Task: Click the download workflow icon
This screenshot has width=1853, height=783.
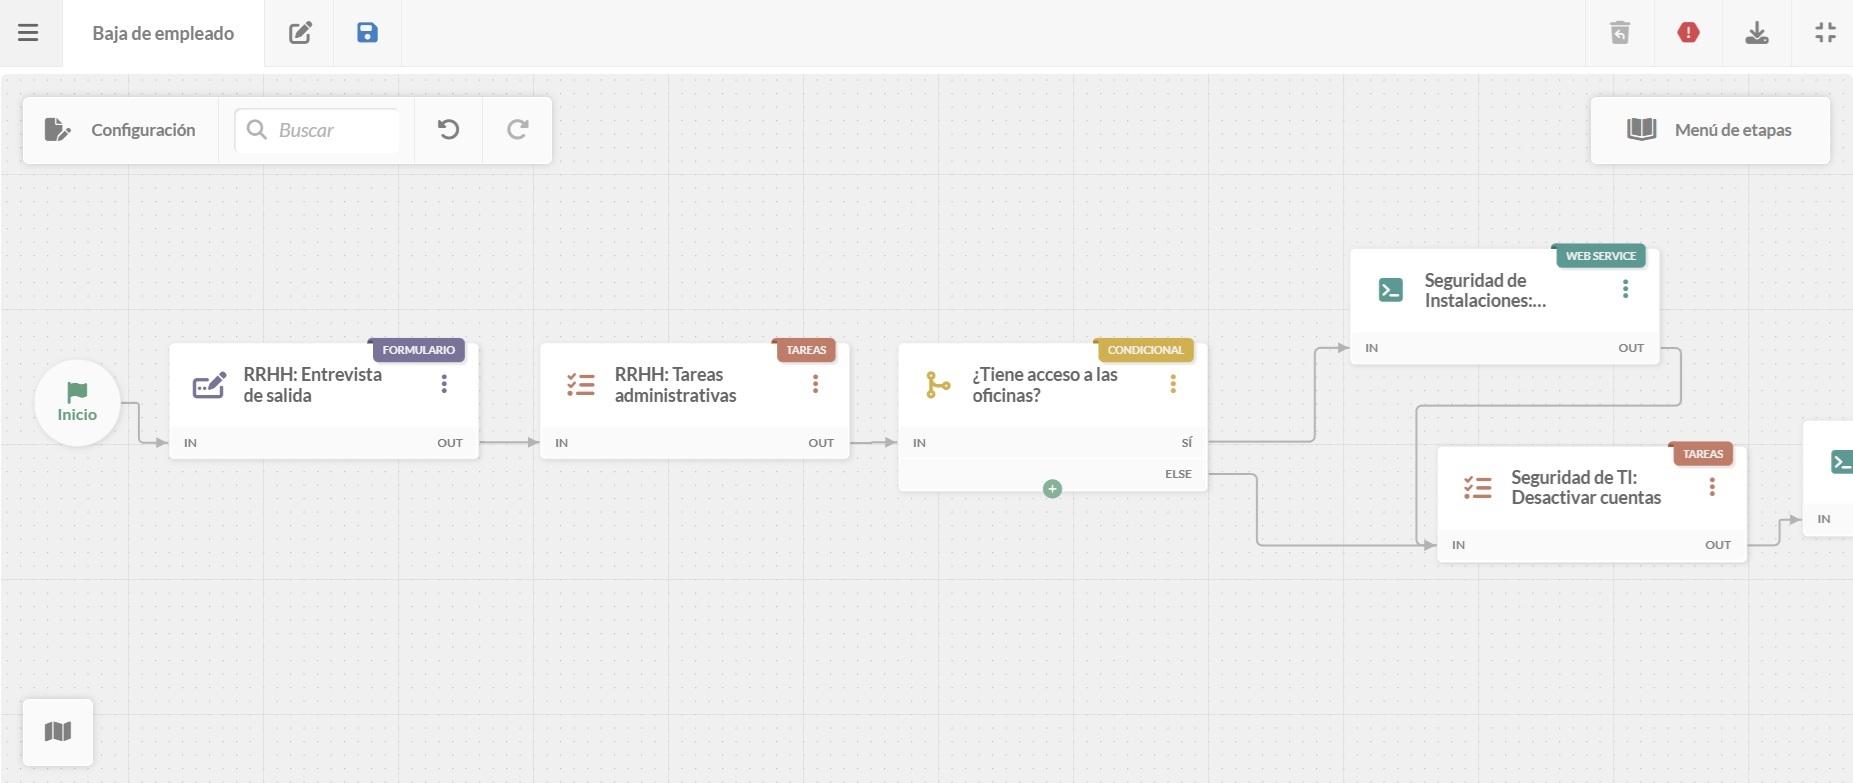Action: tap(1756, 33)
